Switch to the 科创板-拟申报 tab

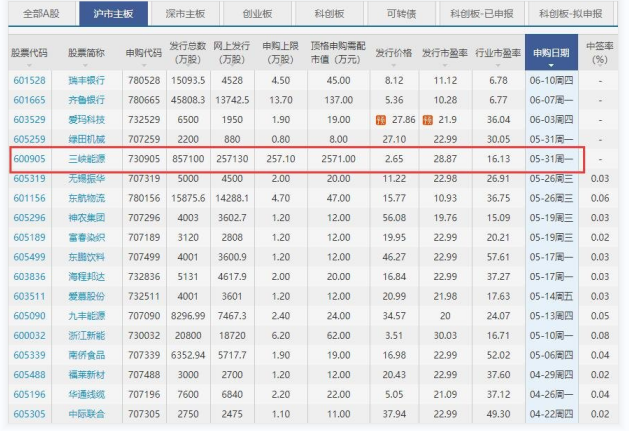[570, 14]
